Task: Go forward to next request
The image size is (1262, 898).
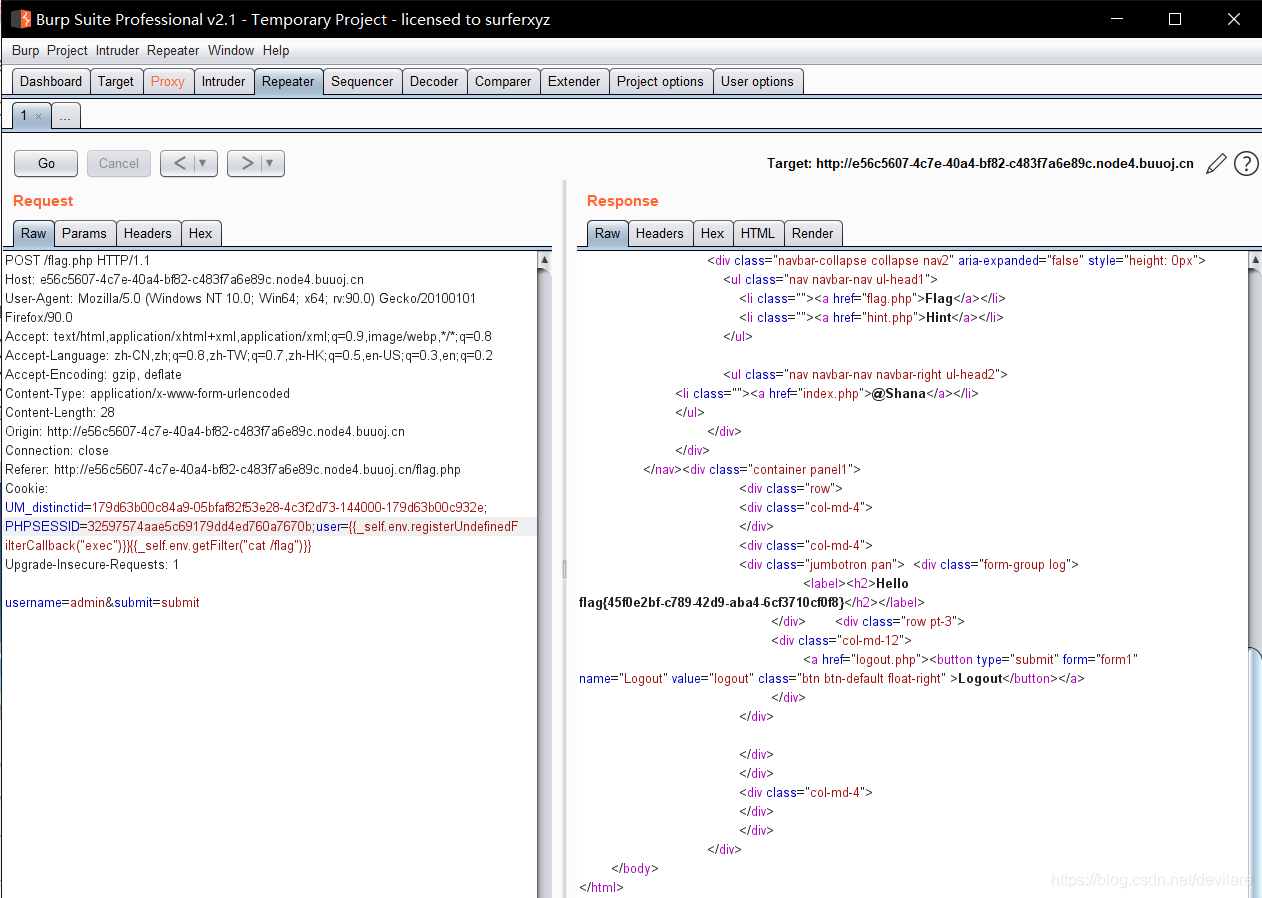Action: tap(246, 163)
